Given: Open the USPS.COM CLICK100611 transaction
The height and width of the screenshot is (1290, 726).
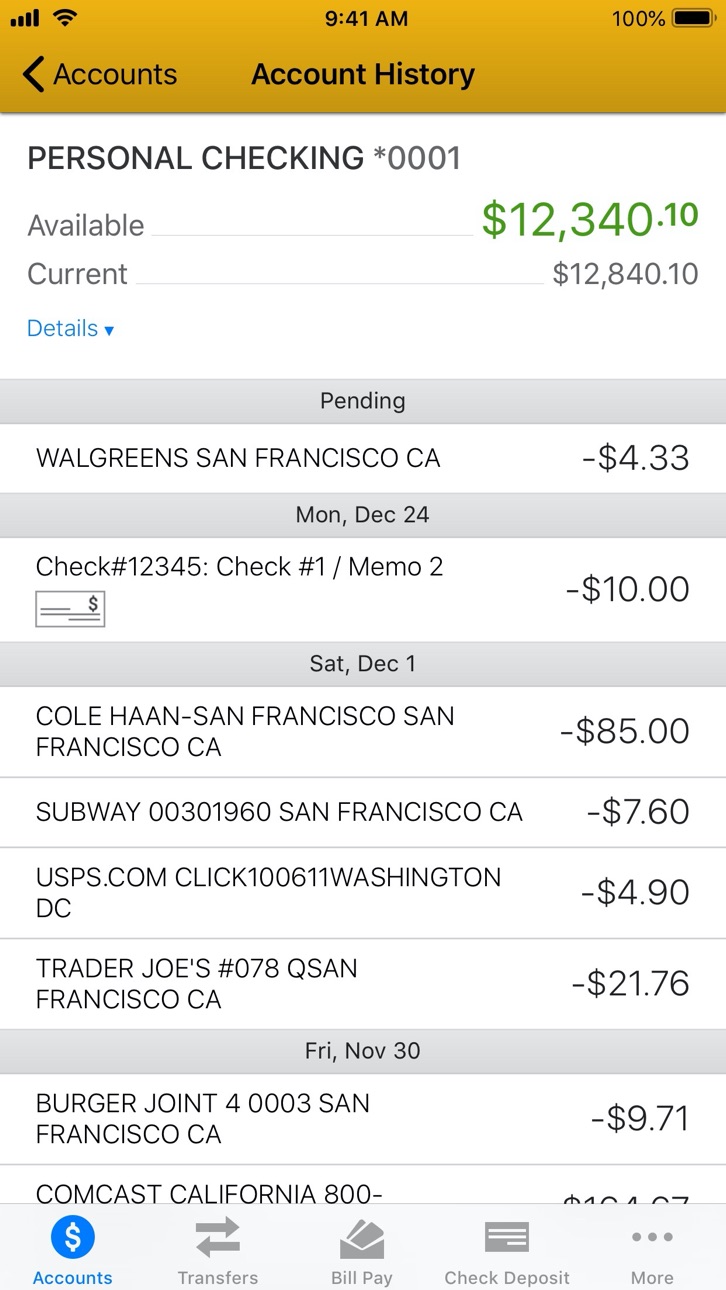Looking at the screenshot, I should click(363, 893).
